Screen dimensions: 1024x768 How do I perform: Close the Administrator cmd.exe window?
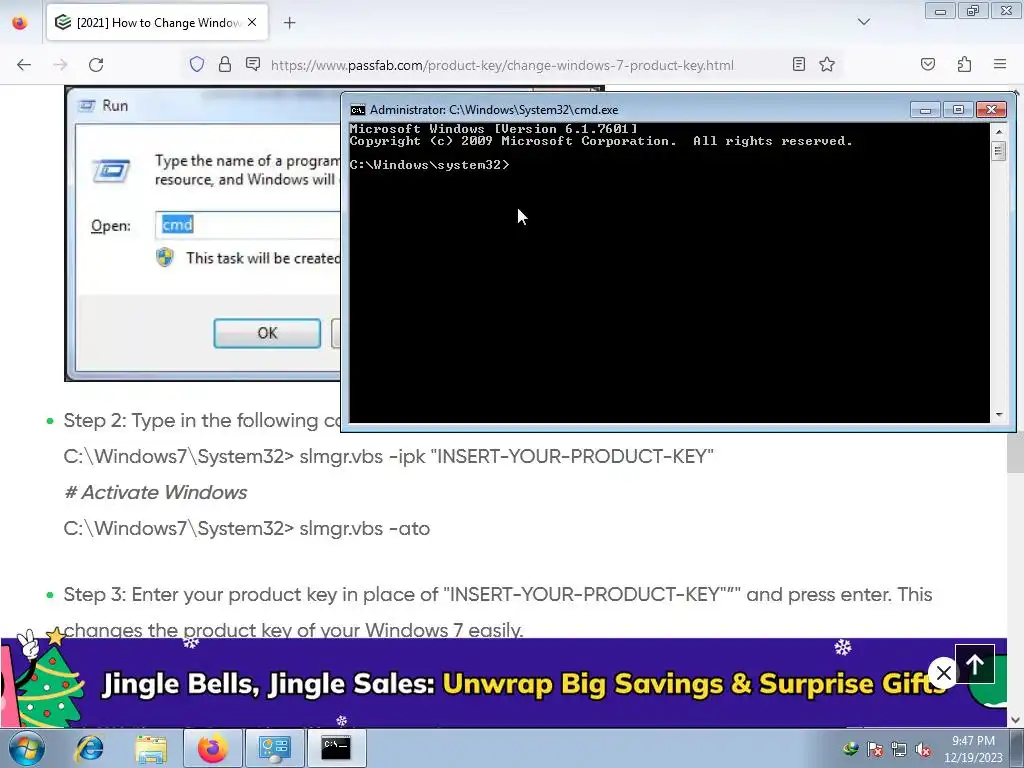click(x=991, y=110)
